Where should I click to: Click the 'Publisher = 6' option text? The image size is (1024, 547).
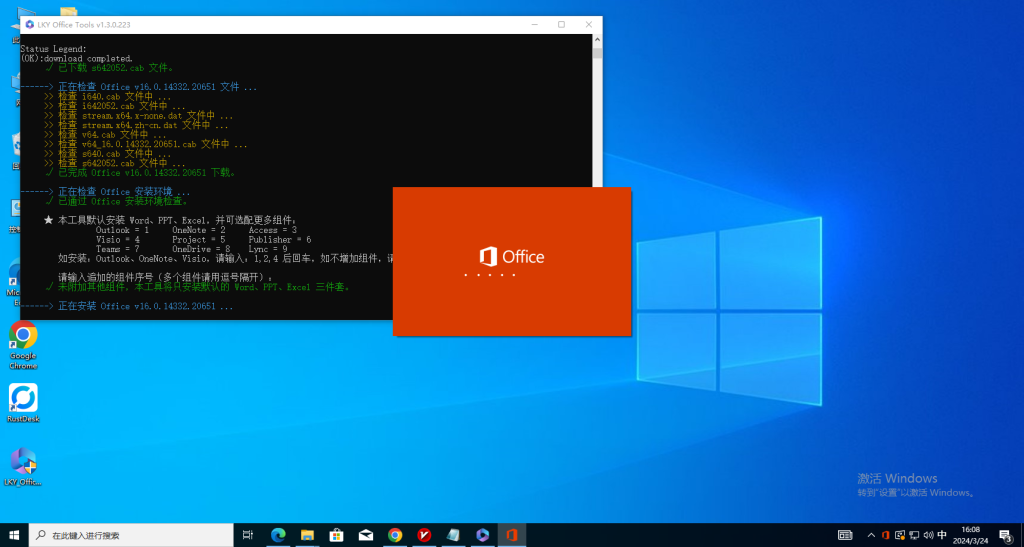pyautogui.click(x=280, y=240)
